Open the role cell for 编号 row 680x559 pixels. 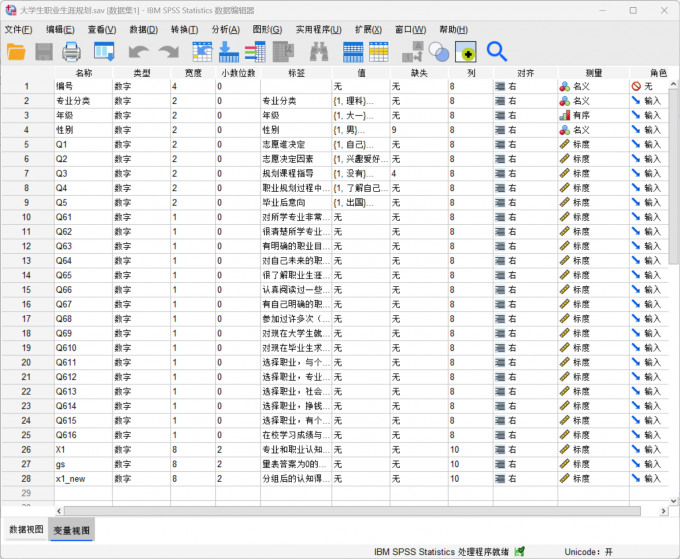pyautogui.click(x=654, y=87)
